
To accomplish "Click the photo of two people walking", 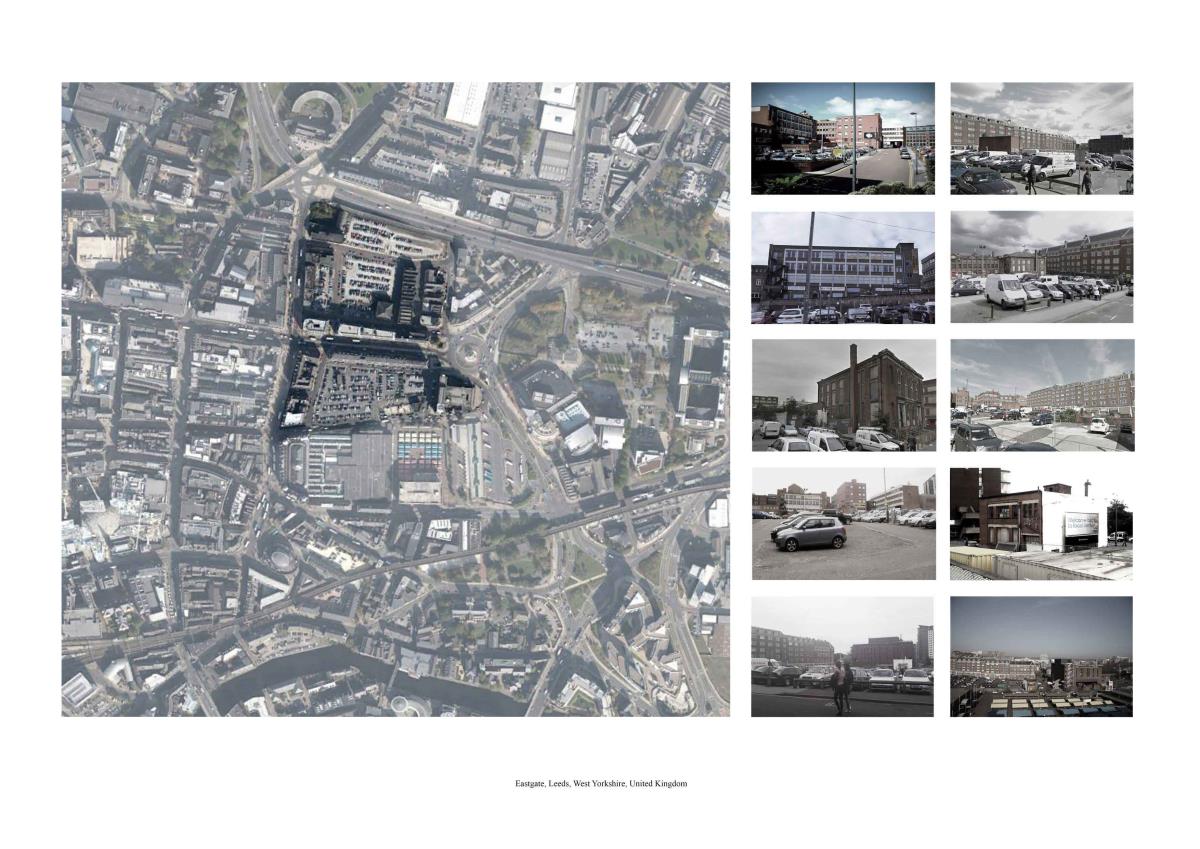I will click(x=842, y=656).
